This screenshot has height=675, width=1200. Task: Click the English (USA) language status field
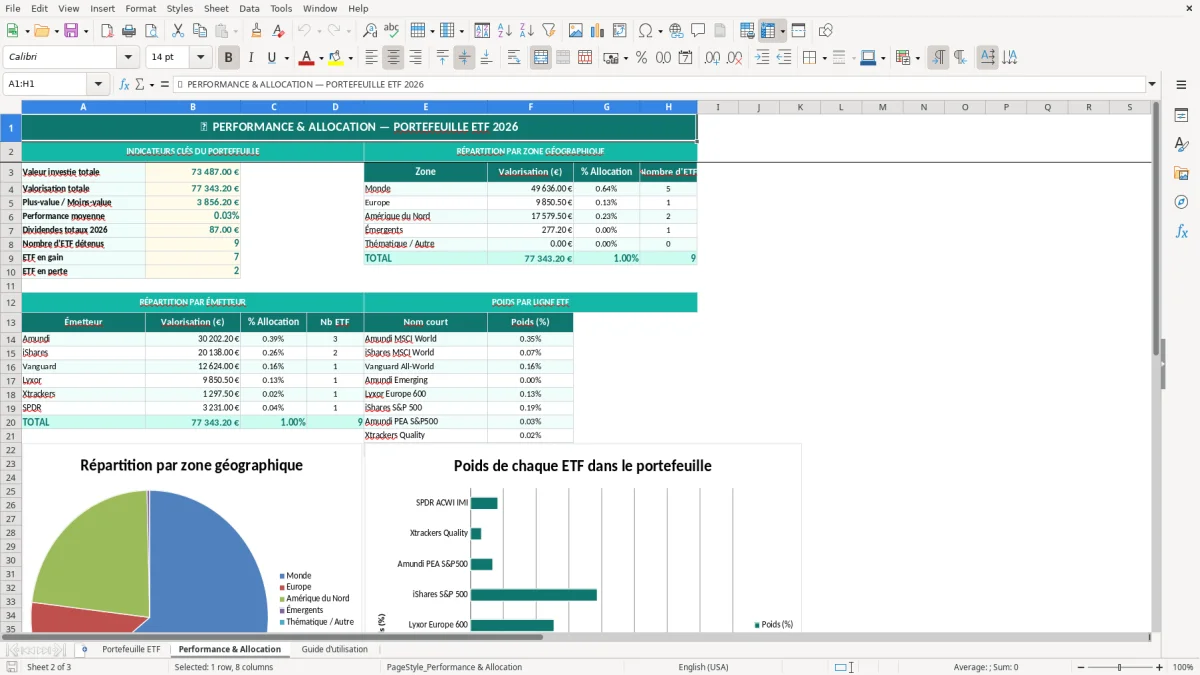pos(703,667)
